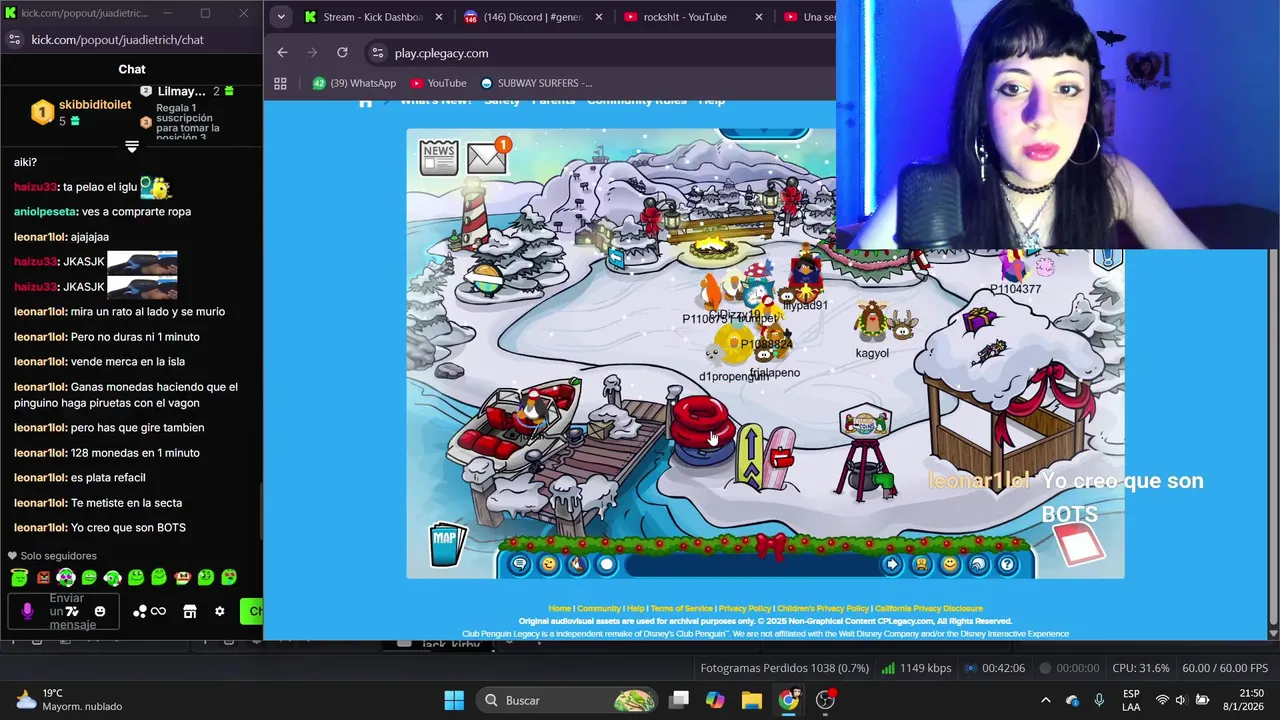Click the site info icon beside play.cplegacy.com
This screenshot has height=720, width=1280.
(x=377, y=53)
